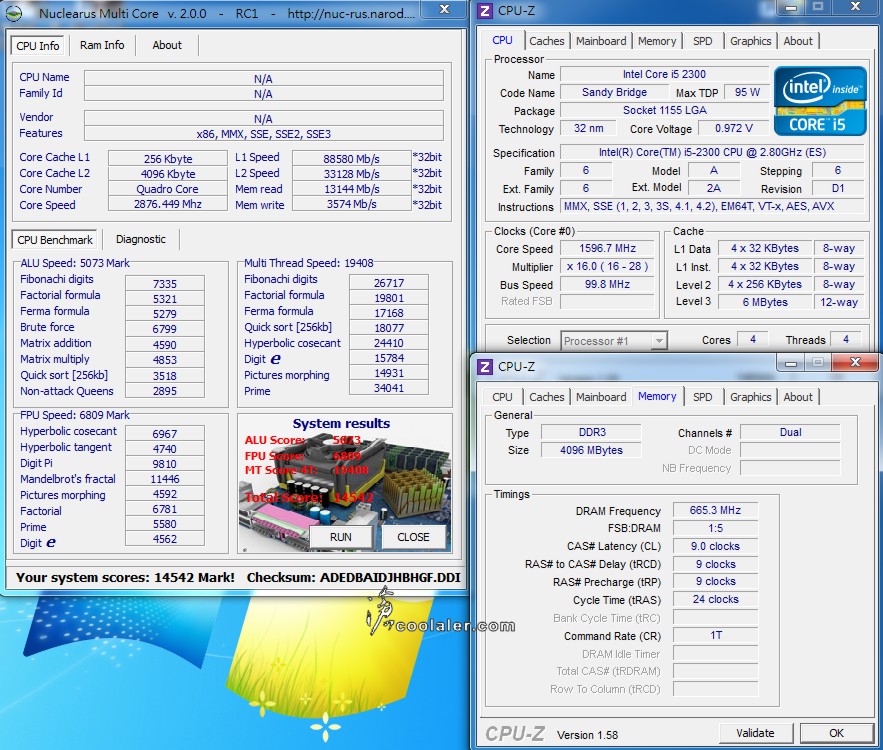Minimize the lower CPU-Z window
Viewport: 883px width, 750px height.
coord(791,363)
